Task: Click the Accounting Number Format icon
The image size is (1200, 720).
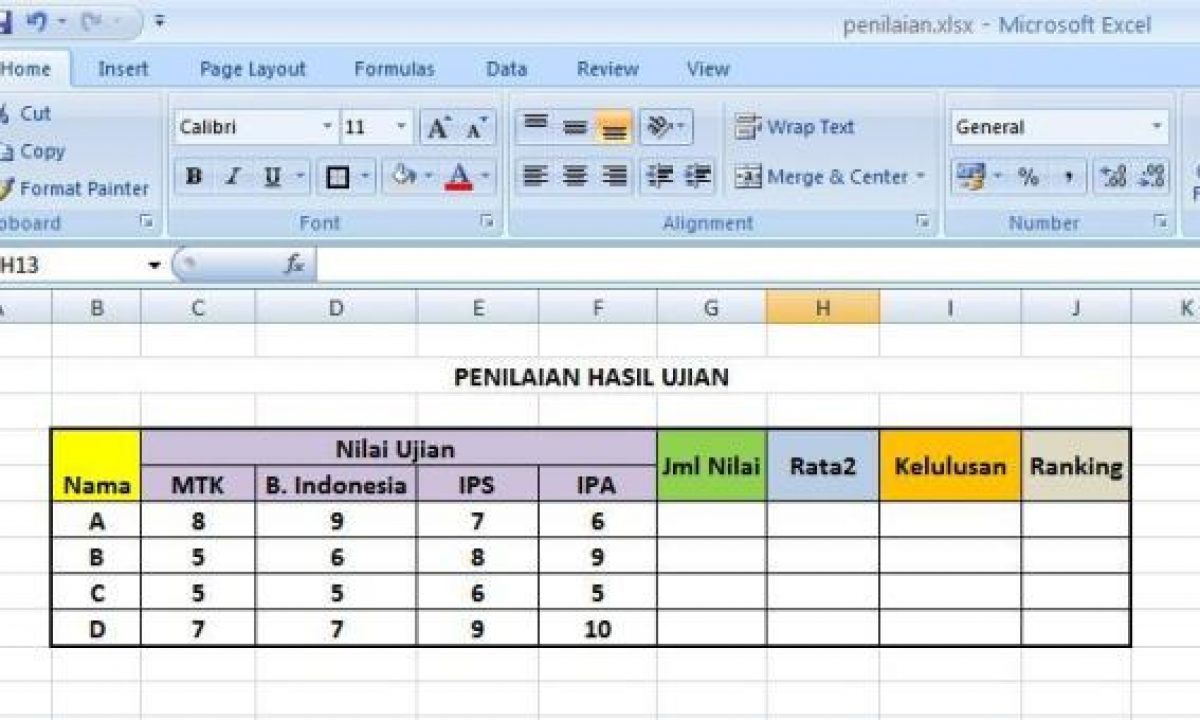Action: [x=970, y=177]
